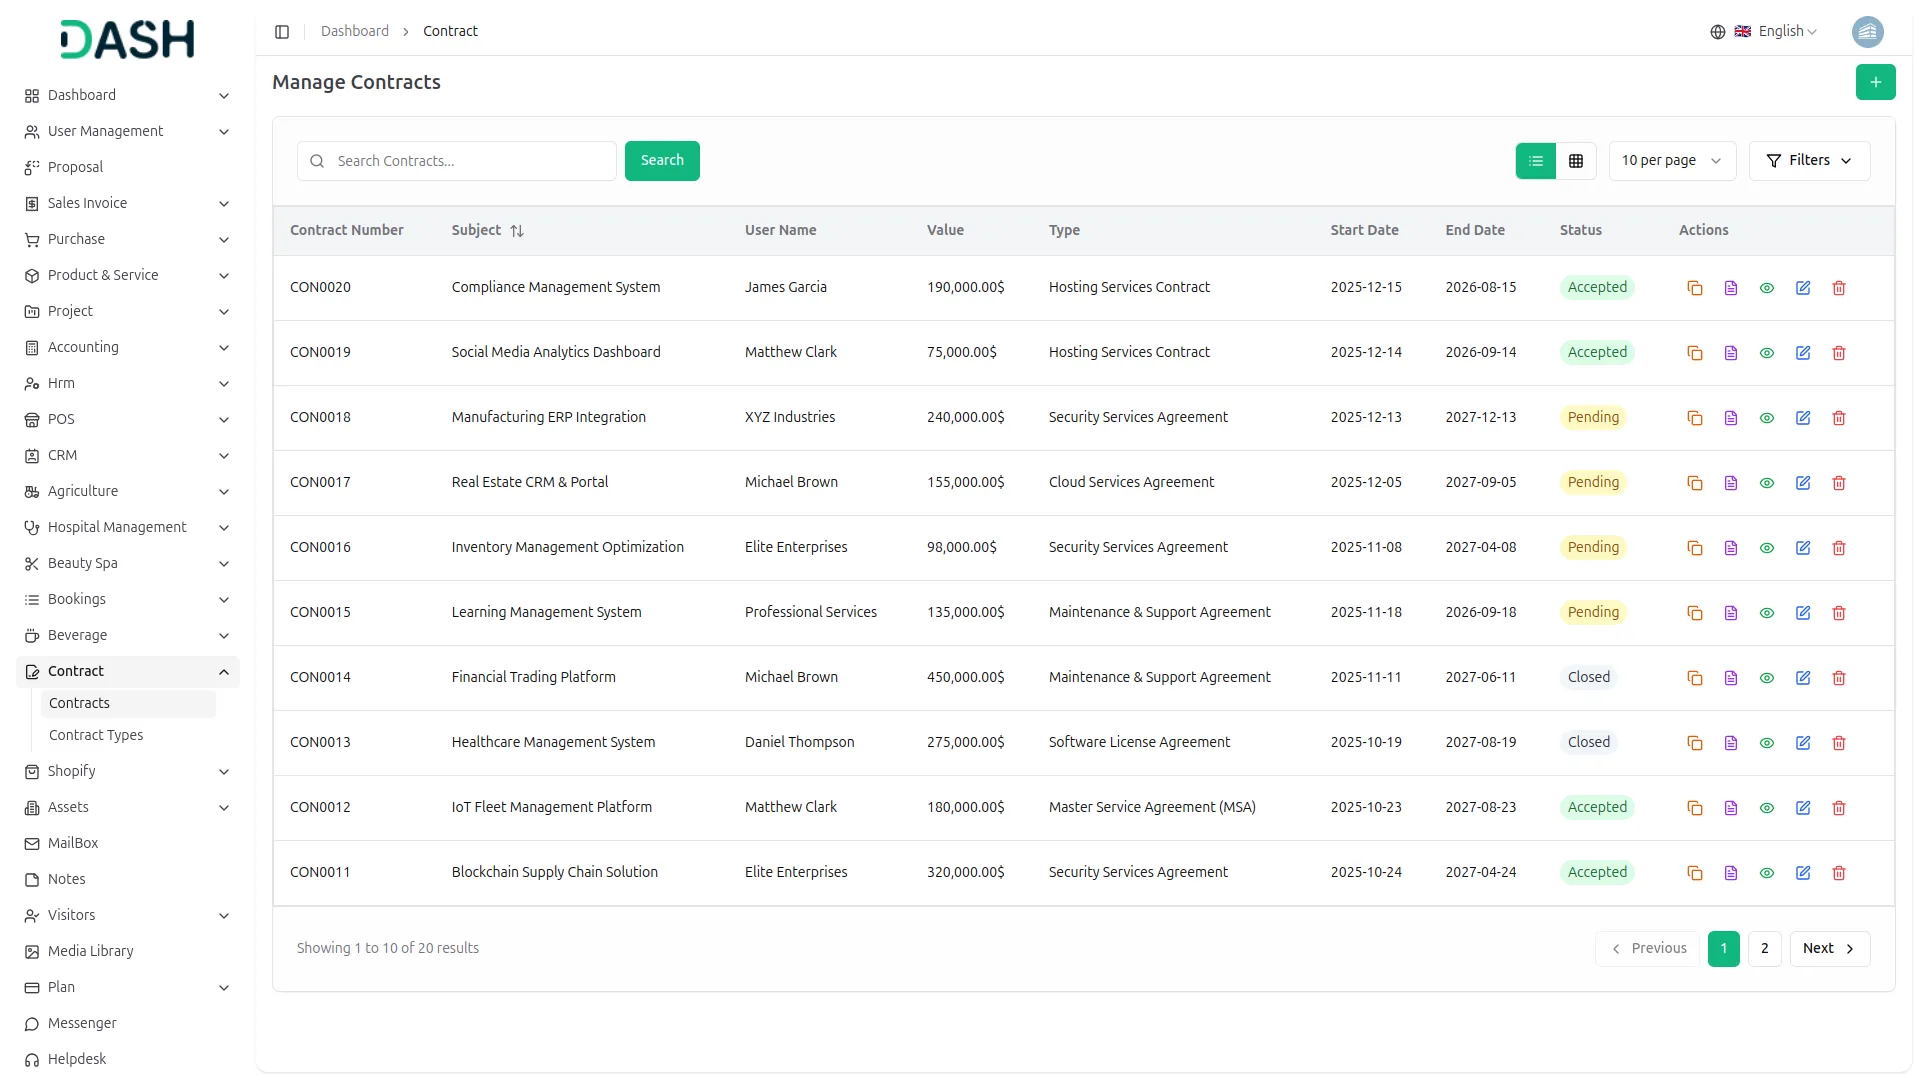Open document icon for CON0019 row
The width and height of the screenshot is (1920, 1080).
pos(1730,353)
